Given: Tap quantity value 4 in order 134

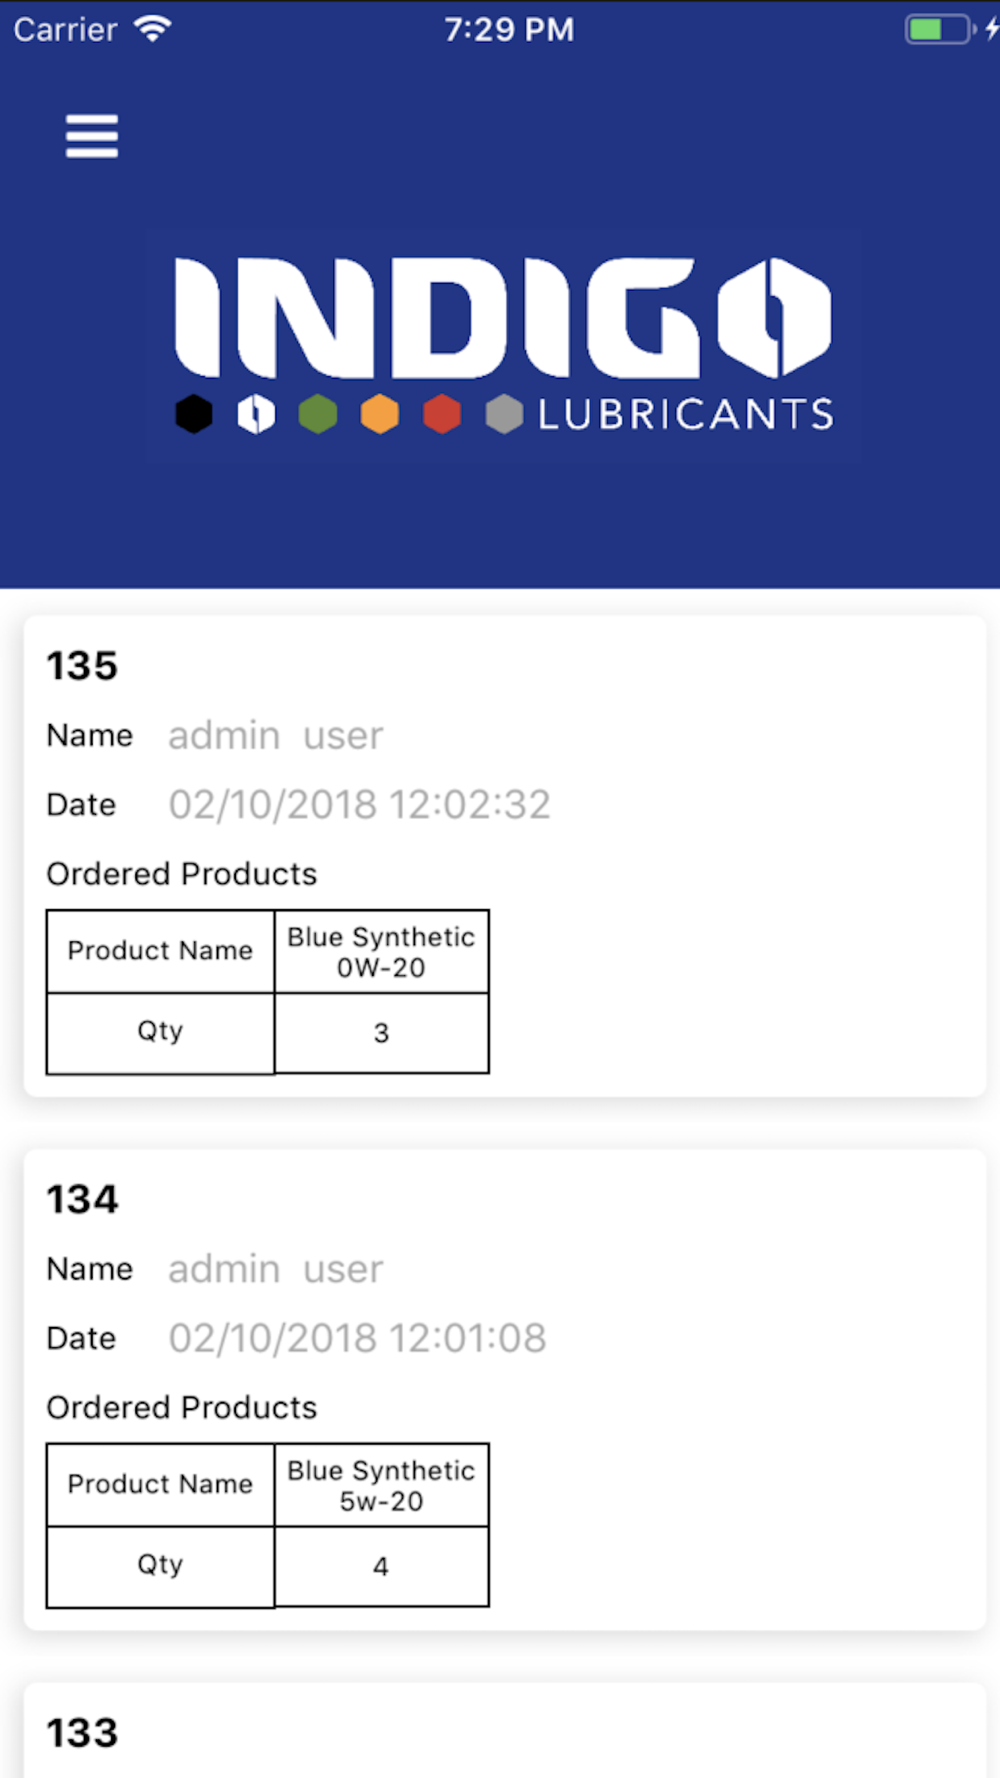Looking at the screenshot, I should 382,1567.
